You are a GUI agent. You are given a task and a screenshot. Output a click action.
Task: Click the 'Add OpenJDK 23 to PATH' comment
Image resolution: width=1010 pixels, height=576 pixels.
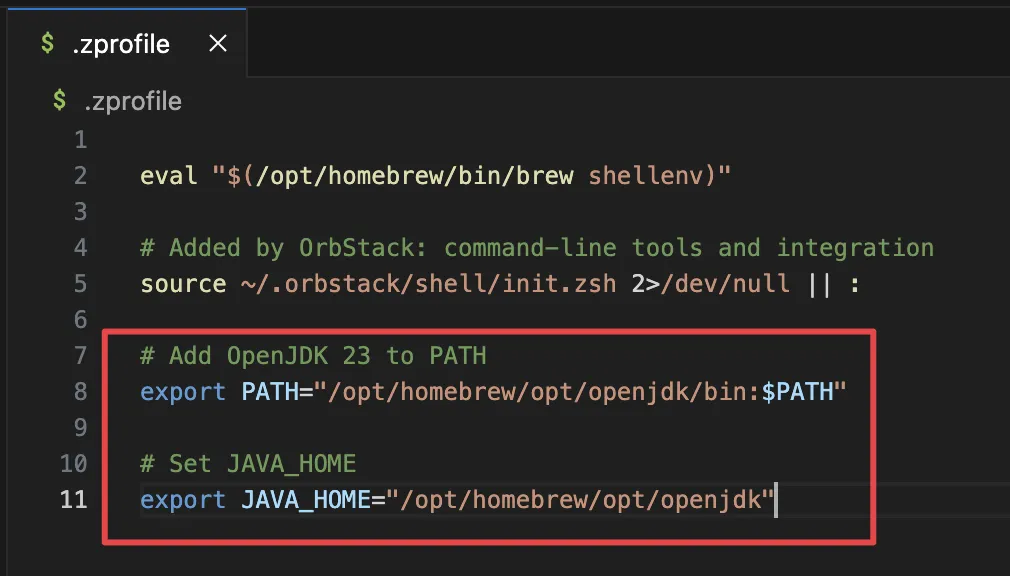313,355
